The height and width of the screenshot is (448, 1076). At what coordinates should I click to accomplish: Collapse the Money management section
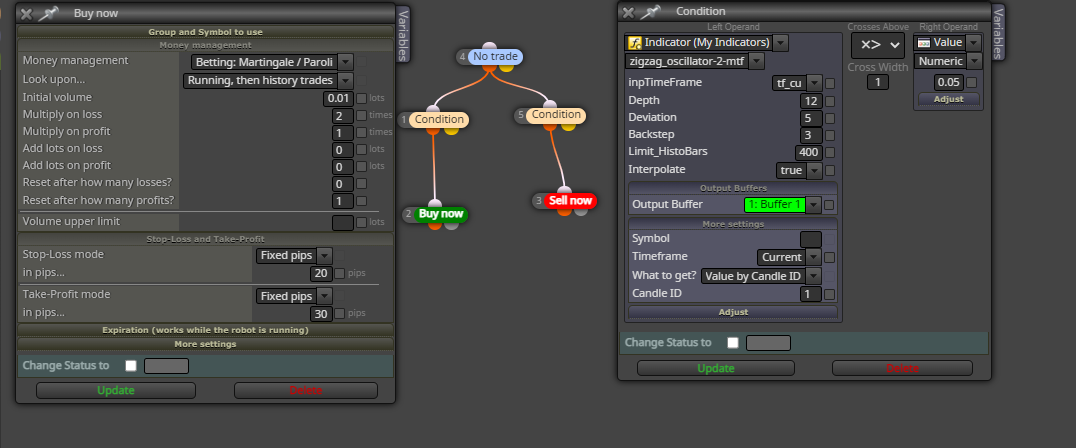(205, 45)
